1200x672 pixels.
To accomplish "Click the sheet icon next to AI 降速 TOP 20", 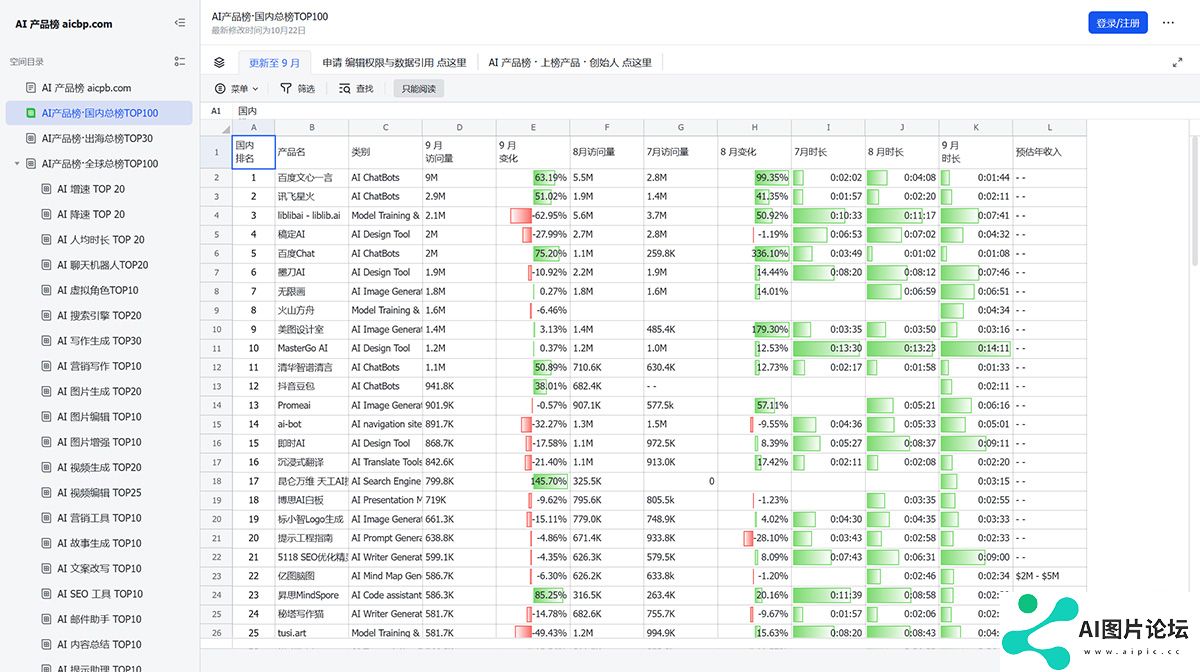I will tap(47, 214).
